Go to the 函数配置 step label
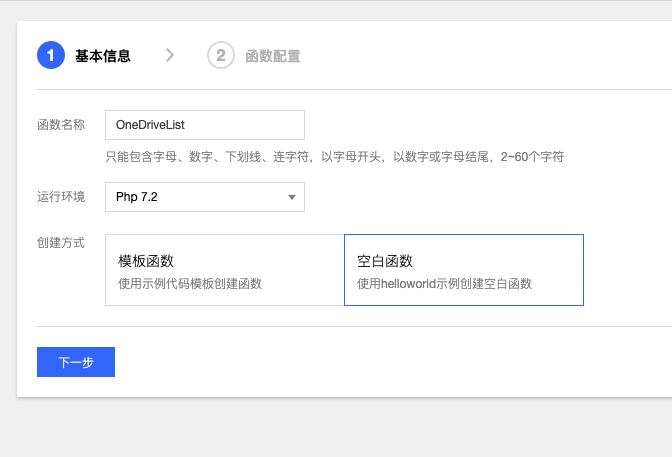 273,56
